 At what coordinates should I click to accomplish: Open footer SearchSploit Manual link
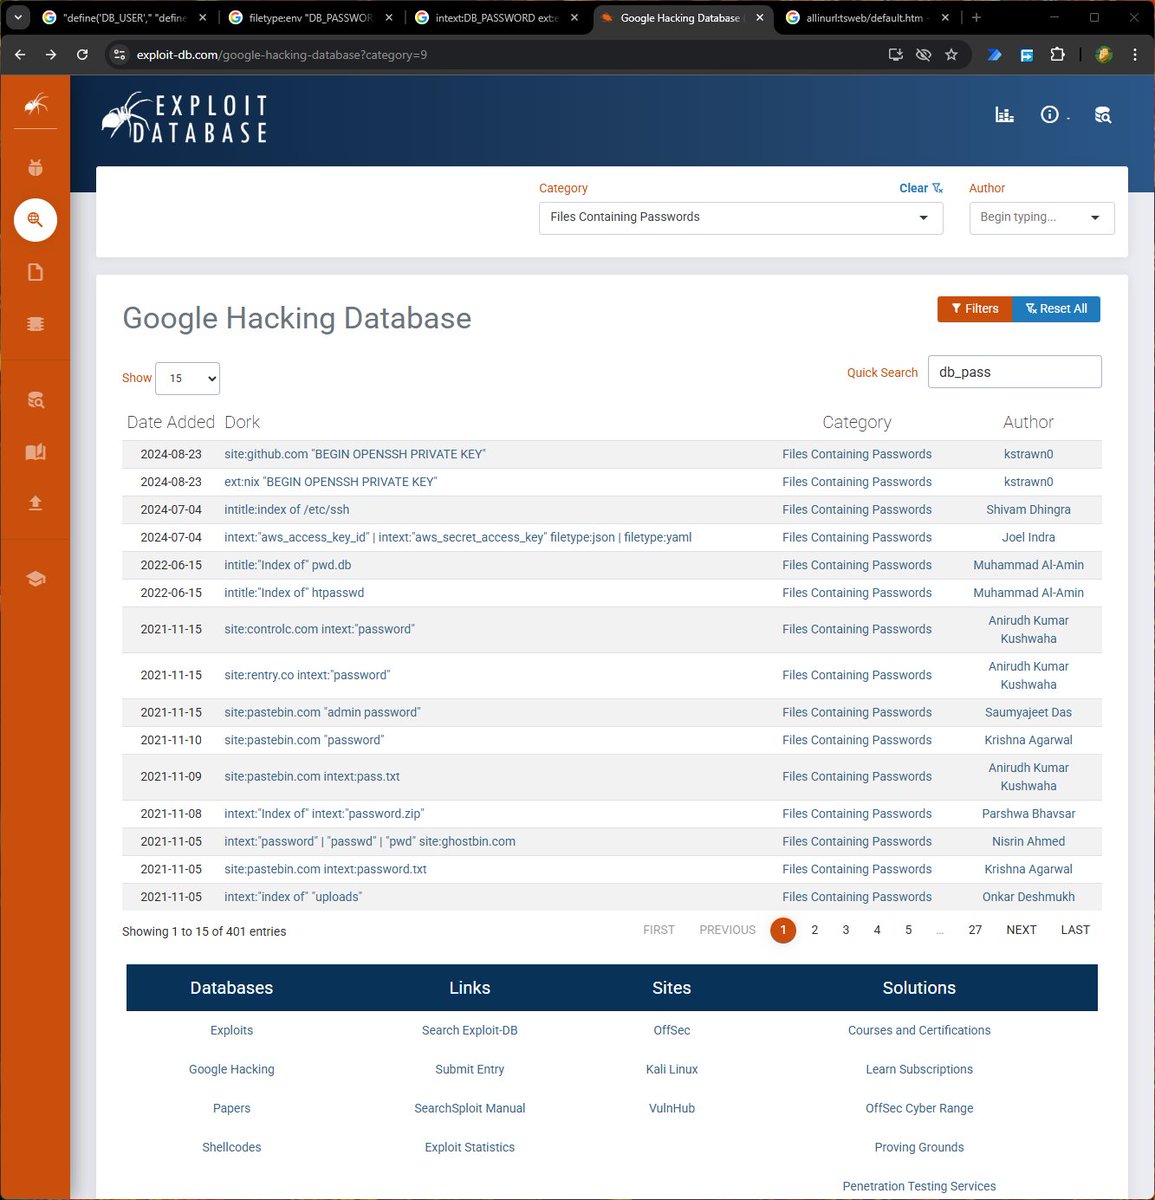[470, 1108]
